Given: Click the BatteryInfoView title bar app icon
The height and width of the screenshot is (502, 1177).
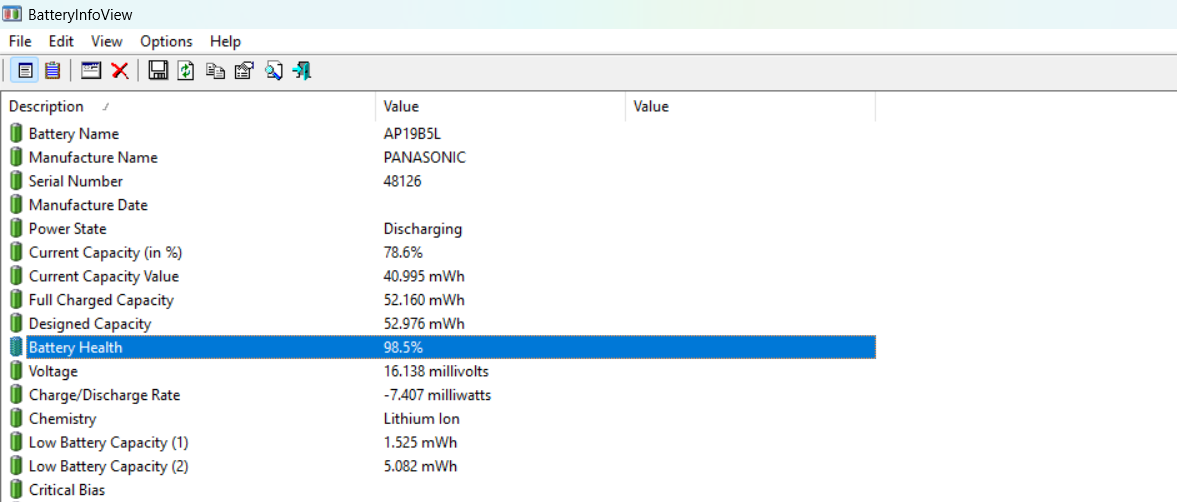Looking at the screenshot, I should (x=12, y=14).
